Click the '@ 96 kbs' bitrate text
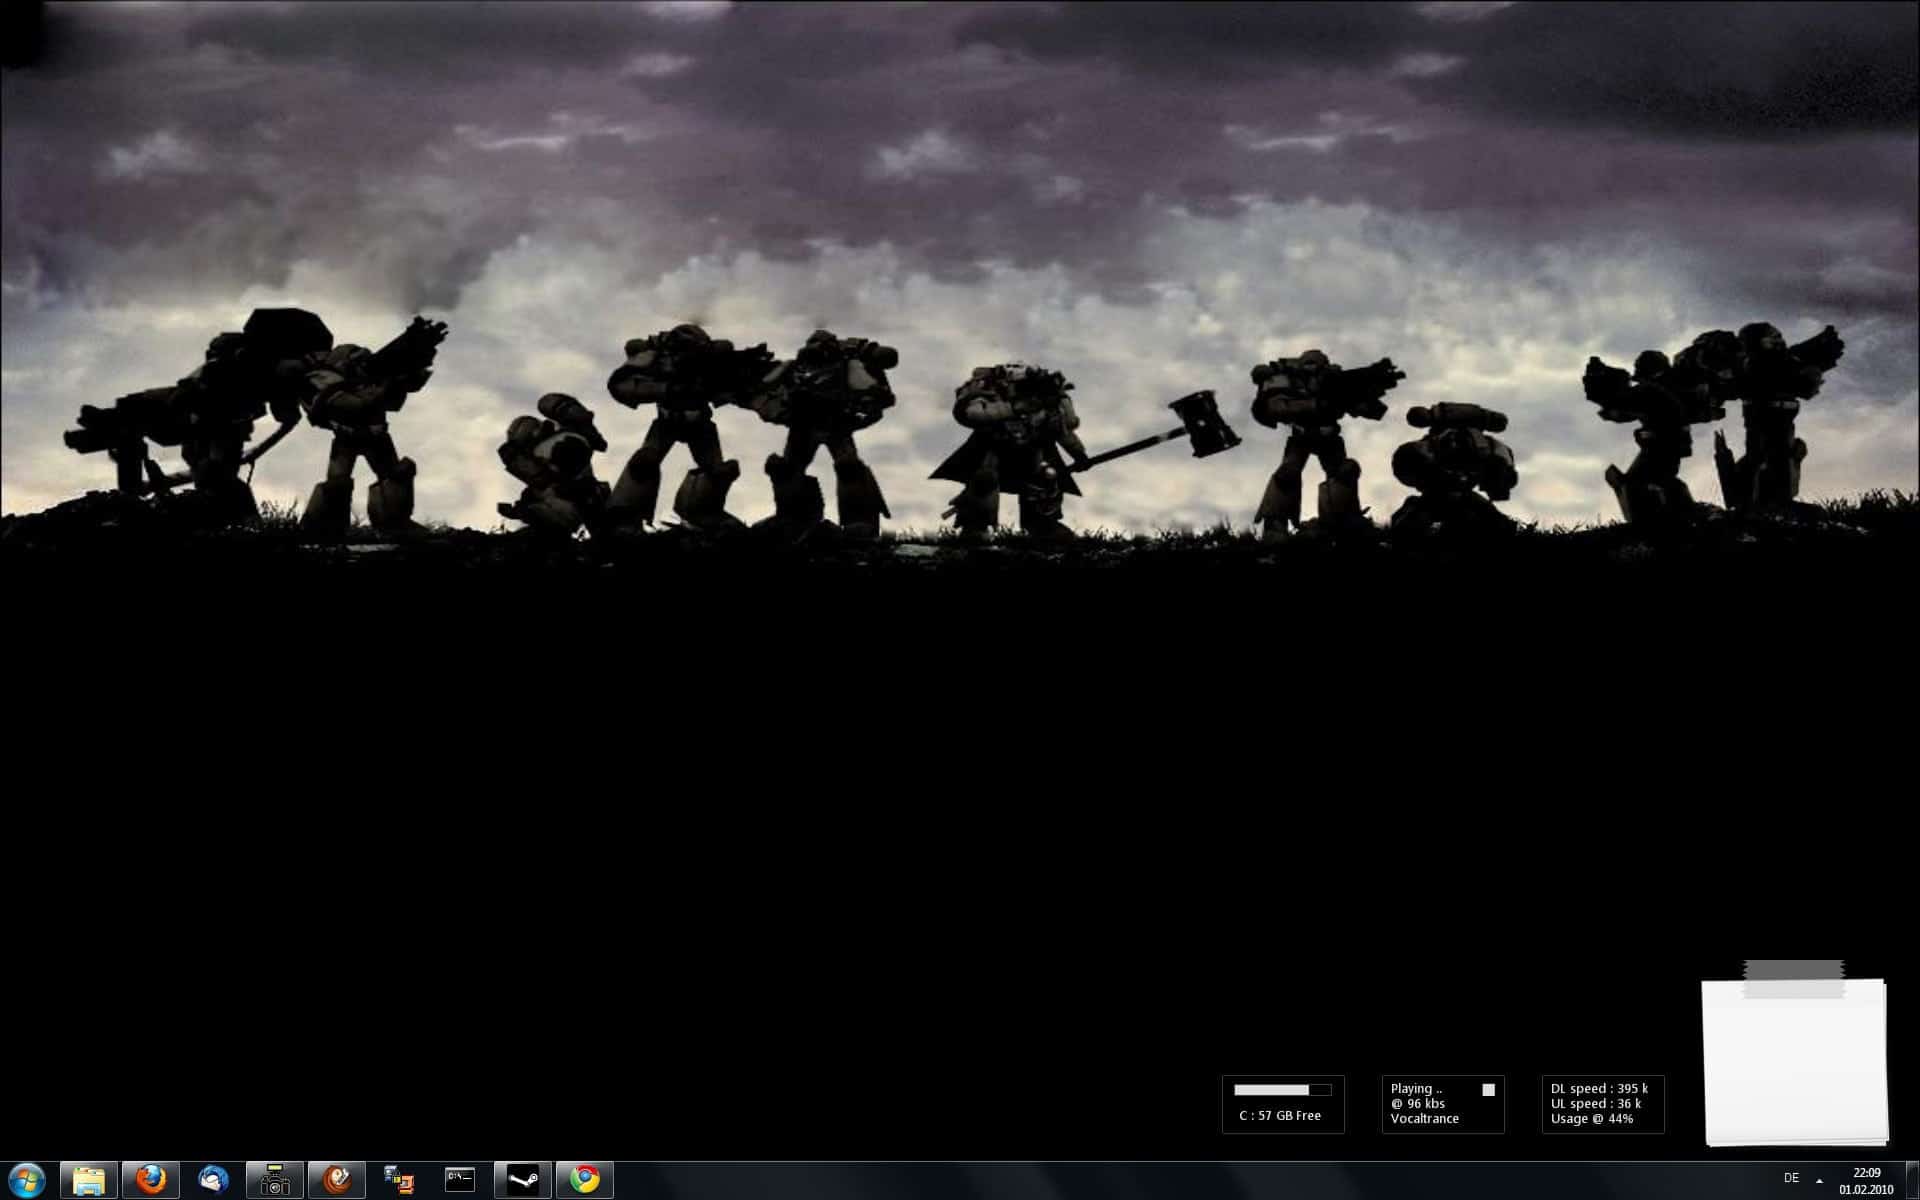Screen dimensions: 1920x1200 click(1418, 1104)
